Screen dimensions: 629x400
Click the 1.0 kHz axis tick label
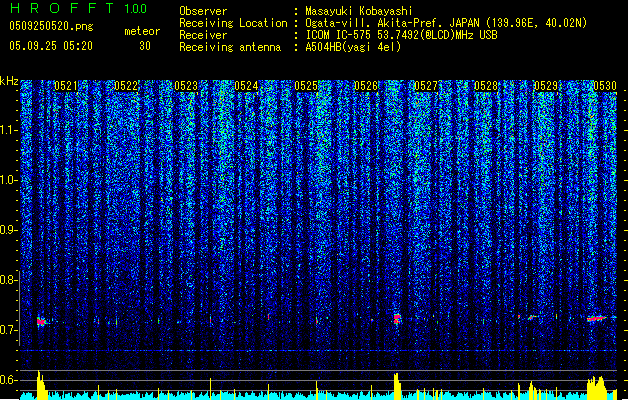pos(8,180)
